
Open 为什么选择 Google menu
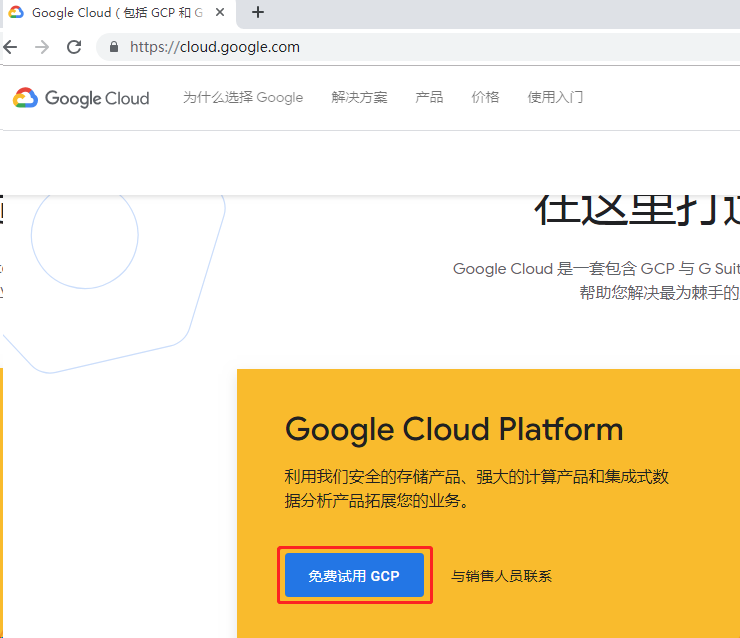click(x=243, y=97)
